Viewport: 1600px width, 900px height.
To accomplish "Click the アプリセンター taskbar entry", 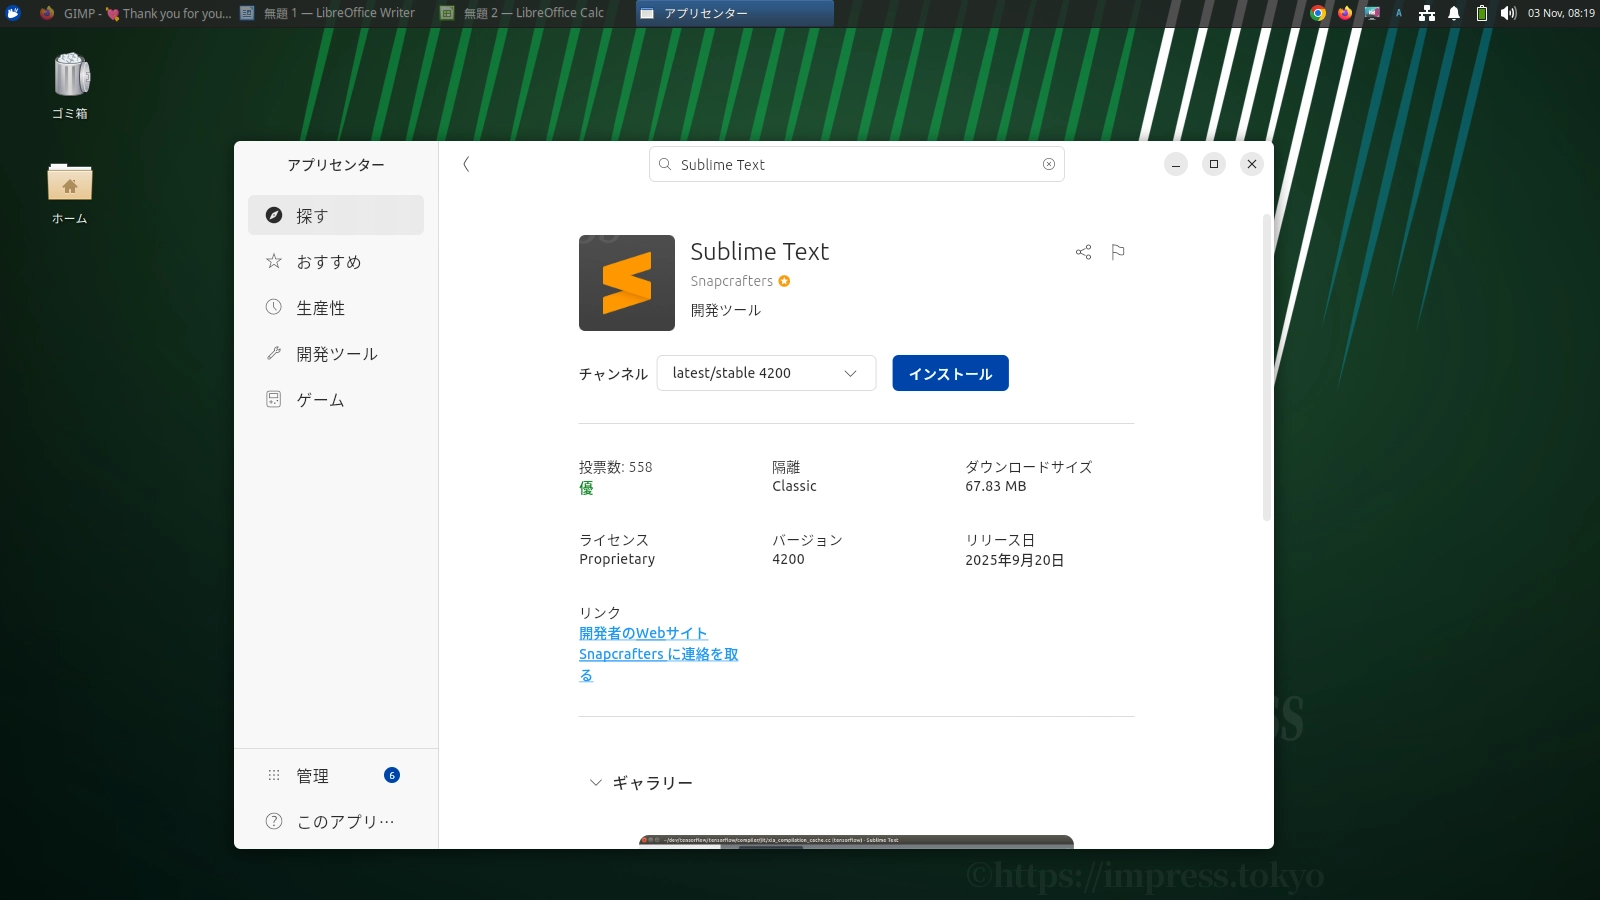I will click(734, 13).
